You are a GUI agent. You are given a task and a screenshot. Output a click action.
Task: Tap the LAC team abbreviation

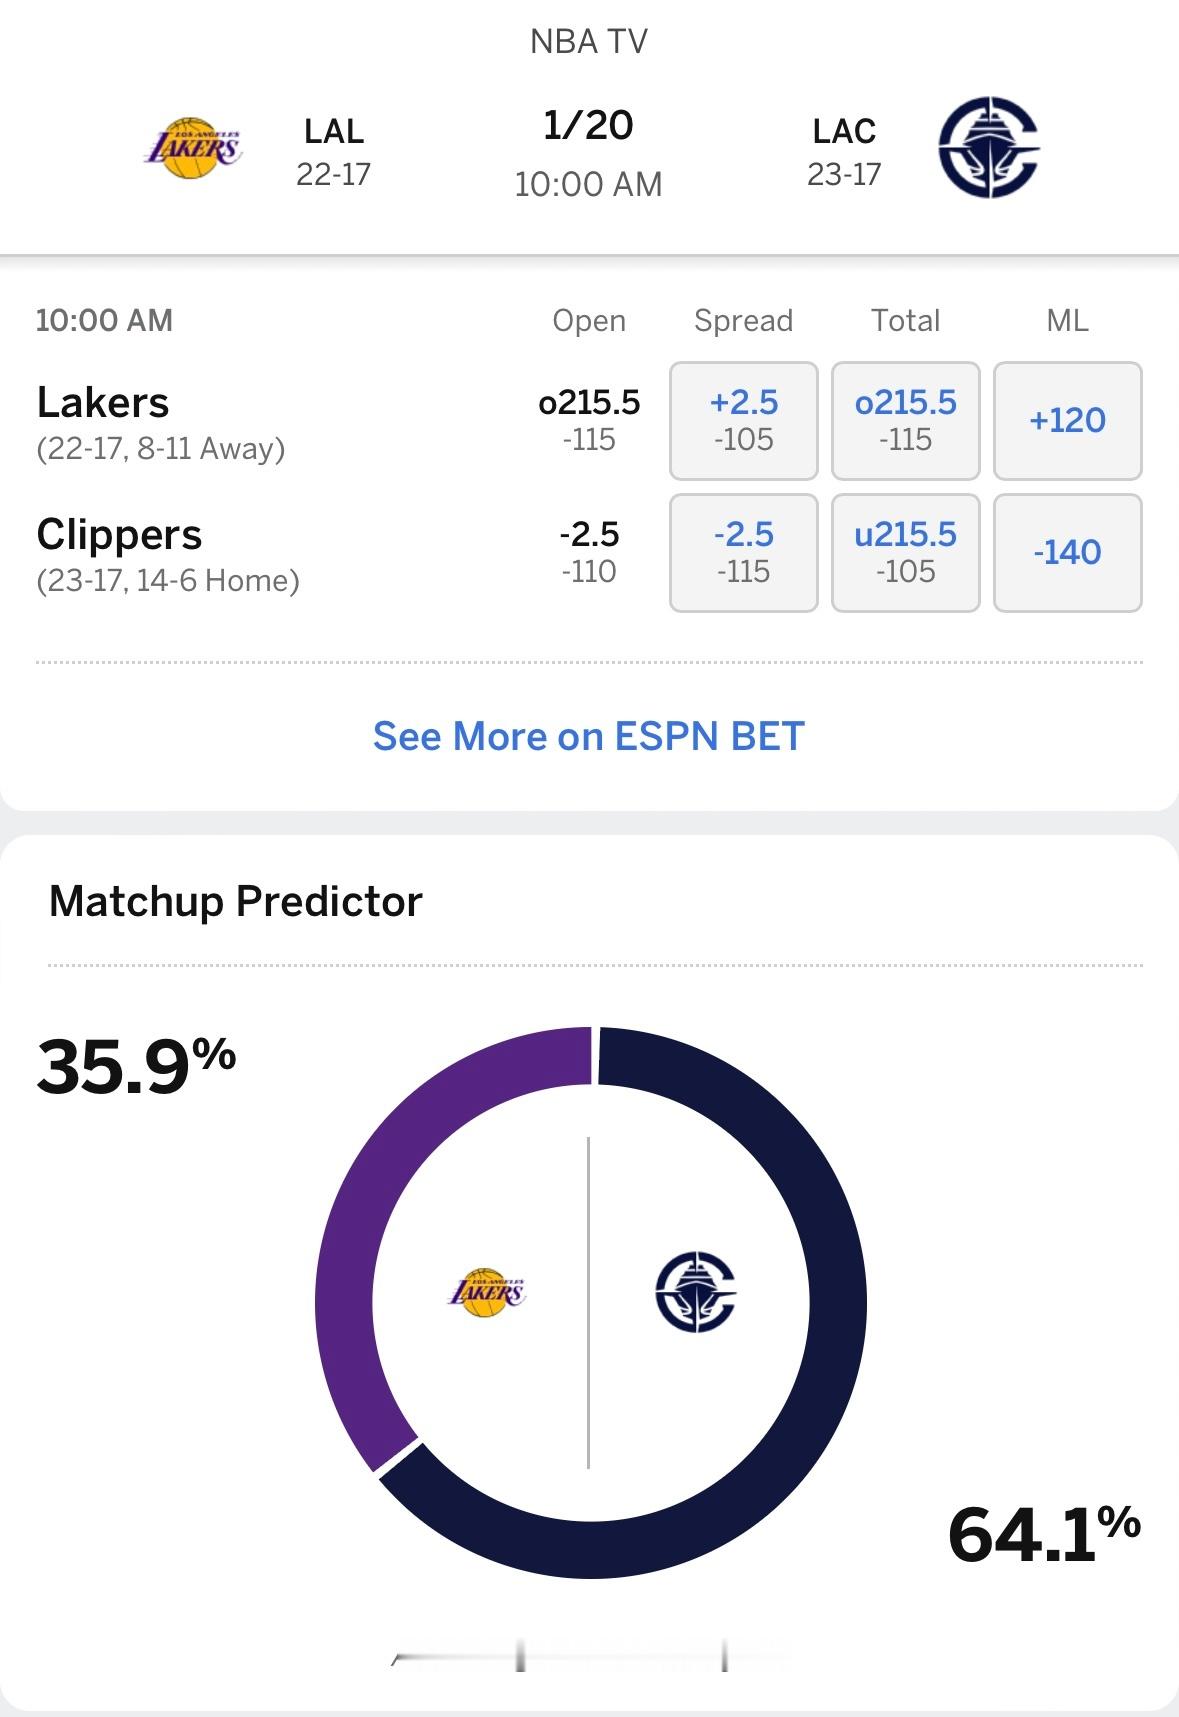click(x=844, y=131)
